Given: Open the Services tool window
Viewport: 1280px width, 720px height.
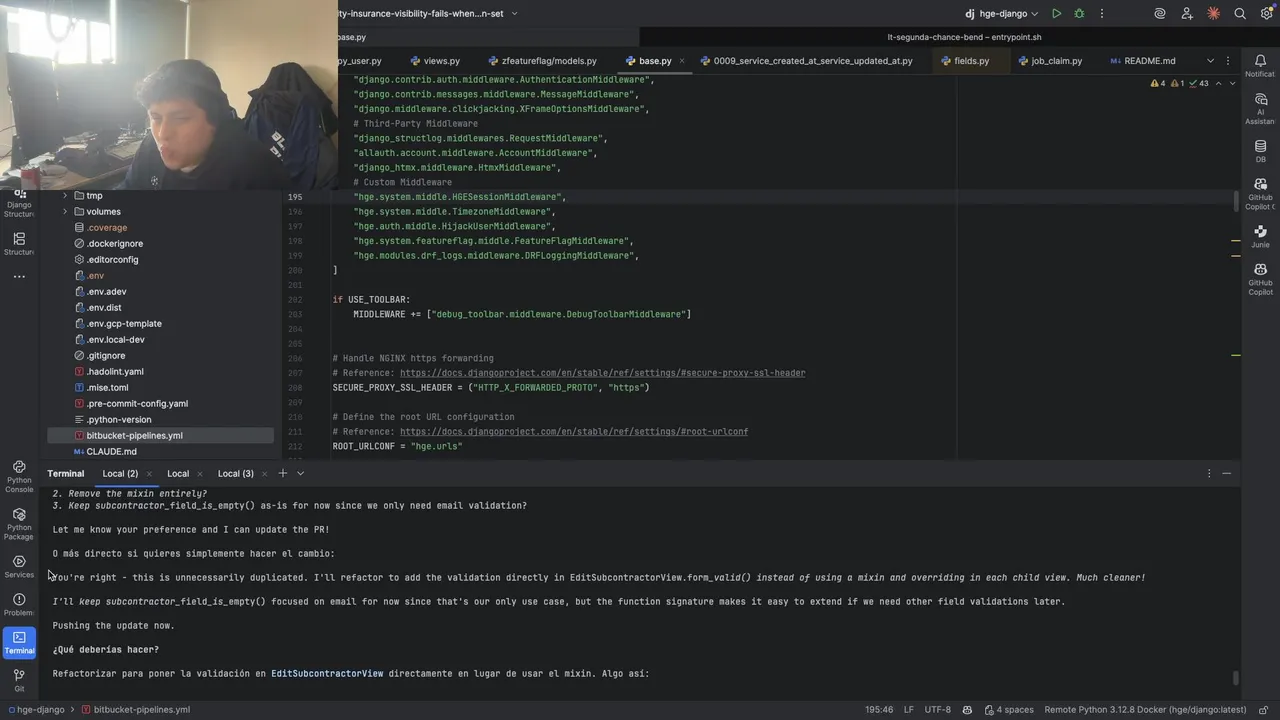Looking at the screenshot, I should (x=19, y=567).
